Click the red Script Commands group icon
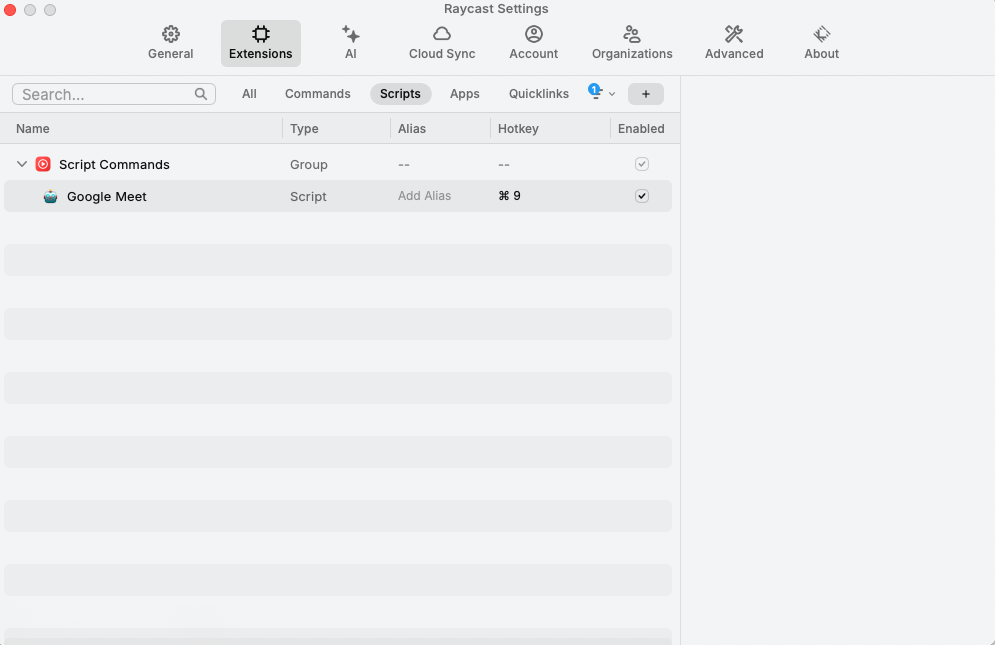This screenshot has width=995, height=645. point(43,164)
